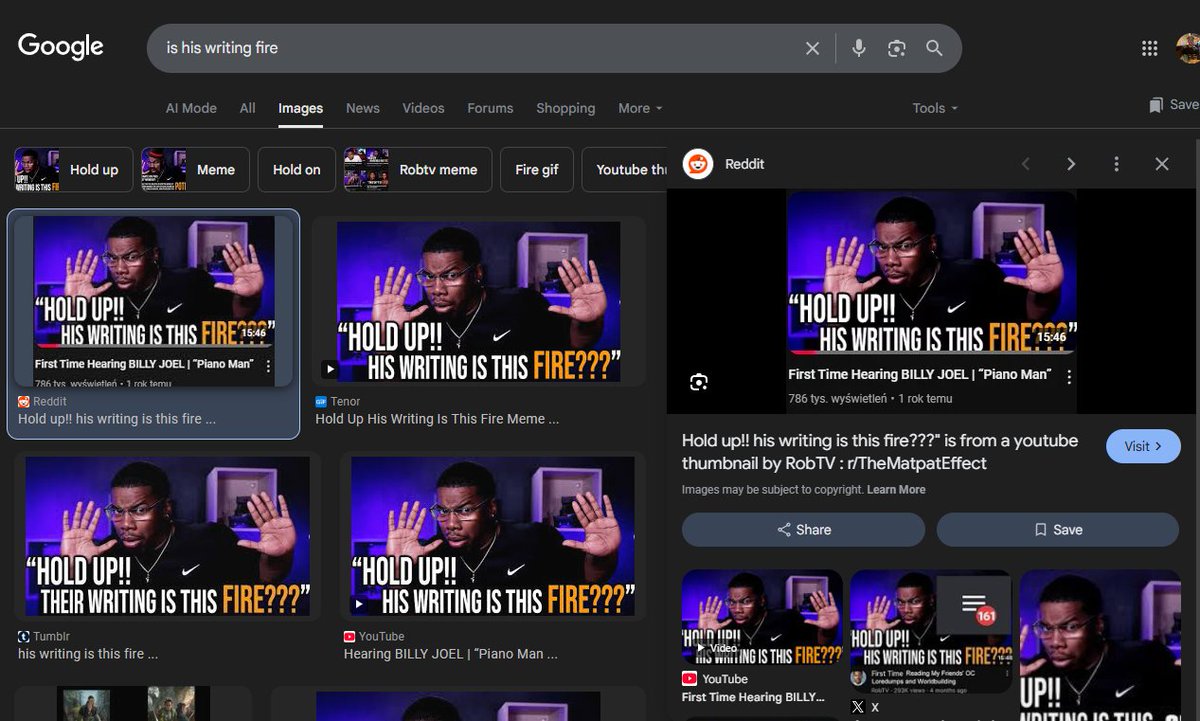
Task: Open the Tumblr "THEIR WRITING" thumbnail
Action: (167, 536)
